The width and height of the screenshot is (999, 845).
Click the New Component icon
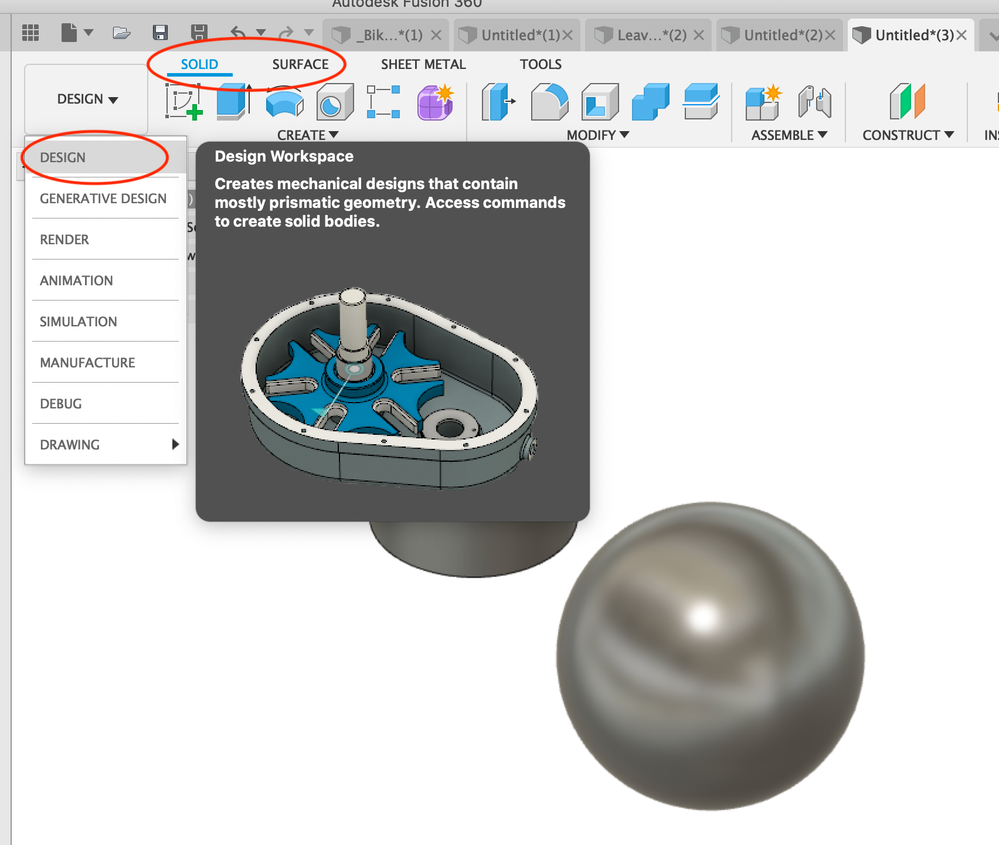click(763, 102)
